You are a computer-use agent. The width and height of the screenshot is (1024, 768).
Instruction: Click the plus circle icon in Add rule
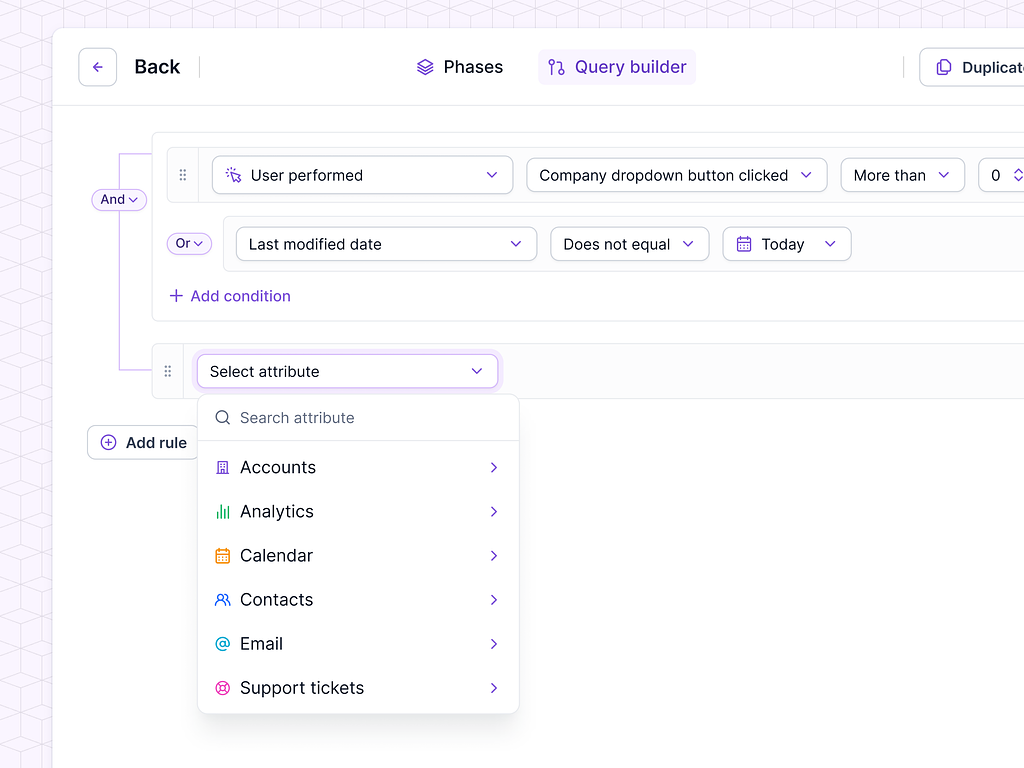[108, 442]
